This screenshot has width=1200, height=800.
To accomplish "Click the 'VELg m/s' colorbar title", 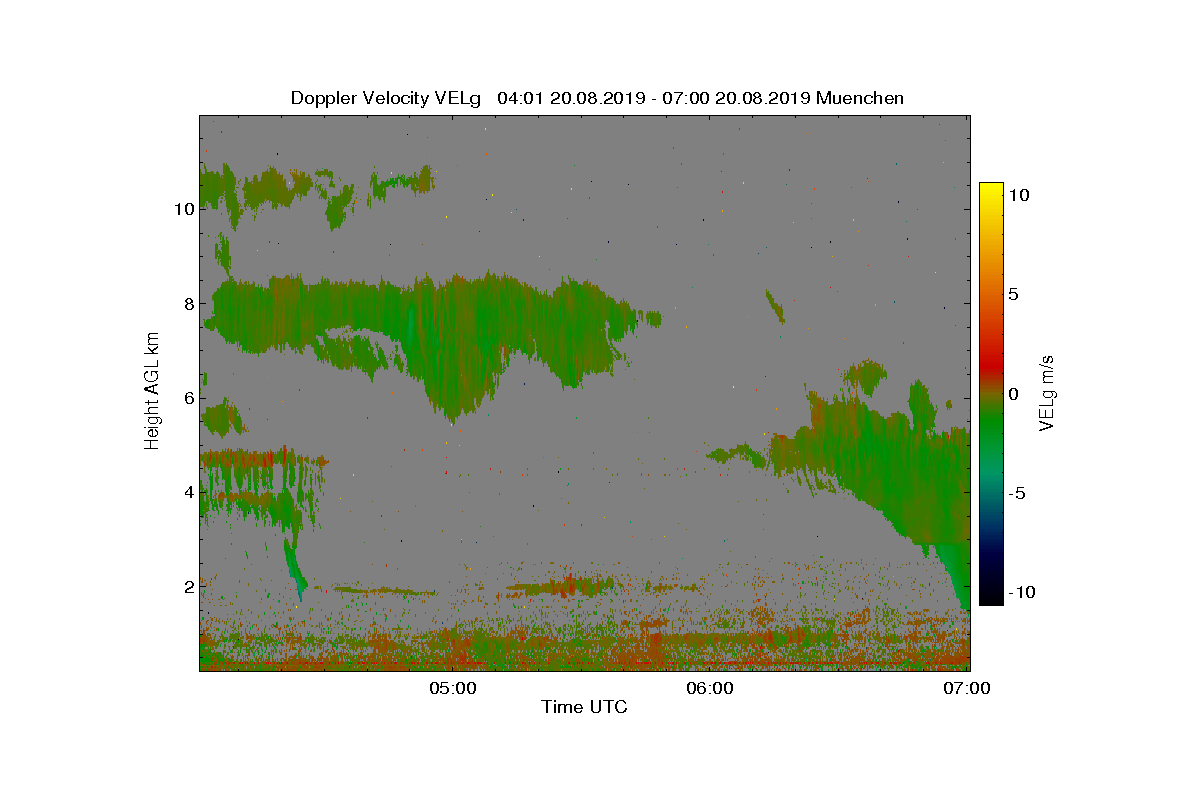I will [x=1047, y=392].
